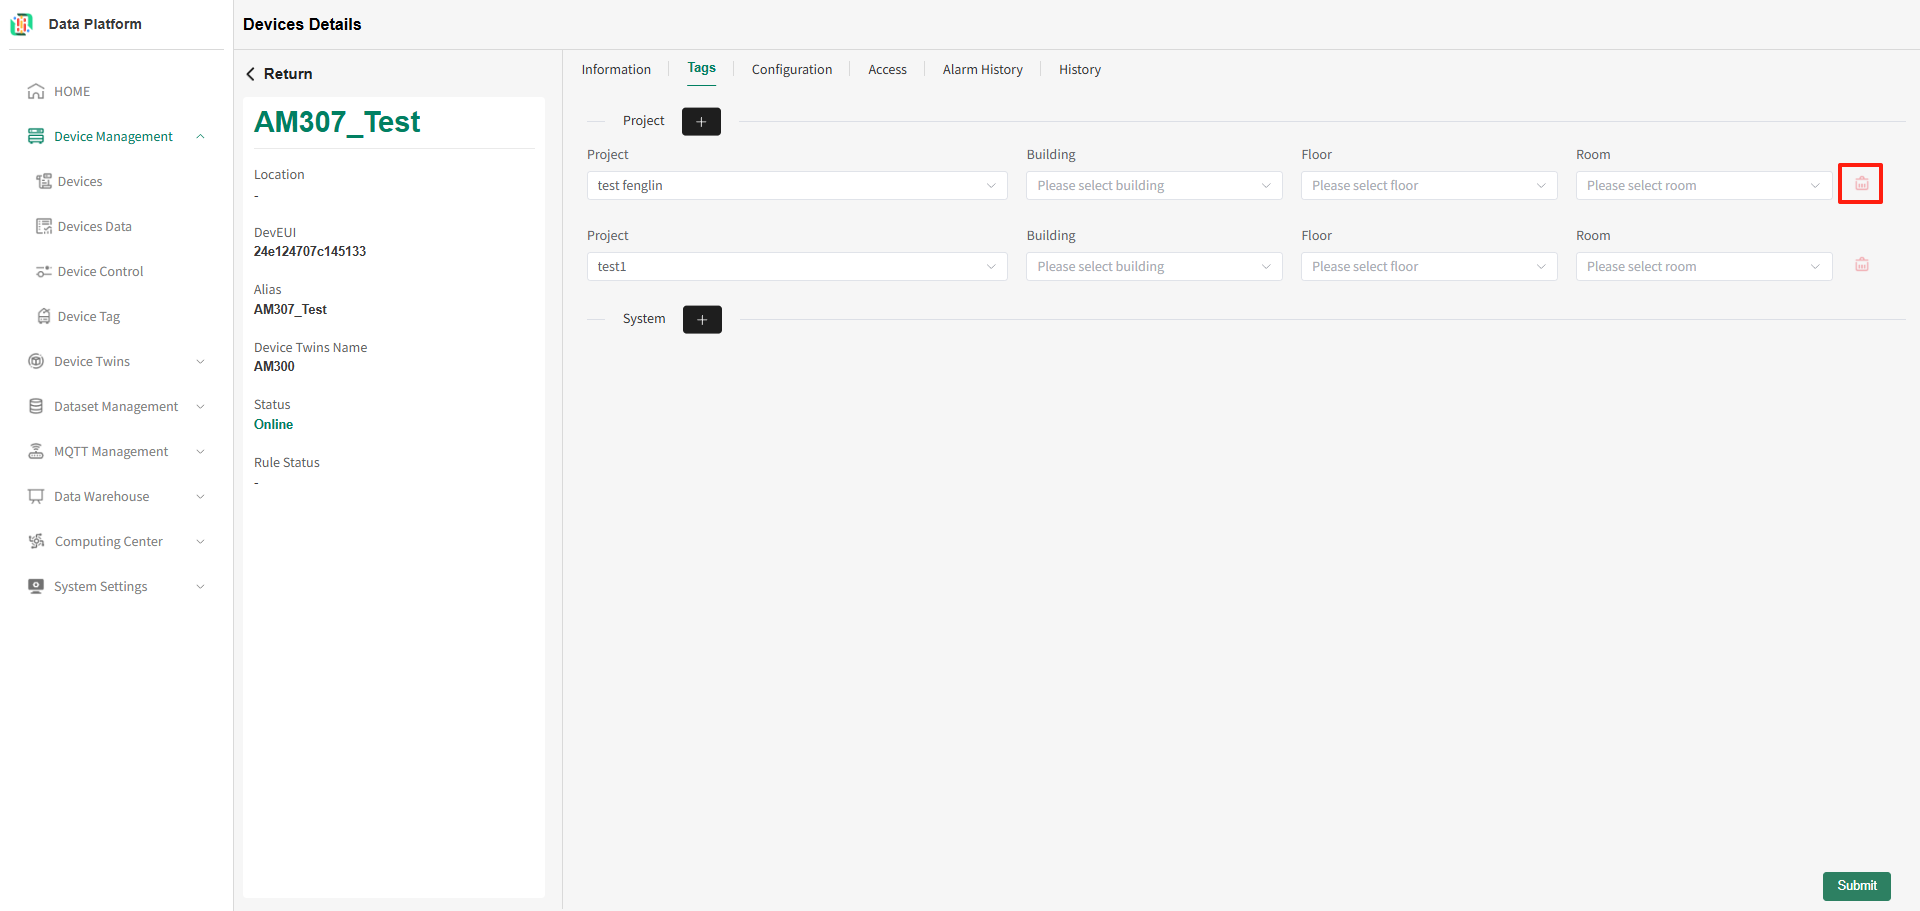1920x911 pixels.
Task: Click the Return back arrow
Action: tap(250, 74)
